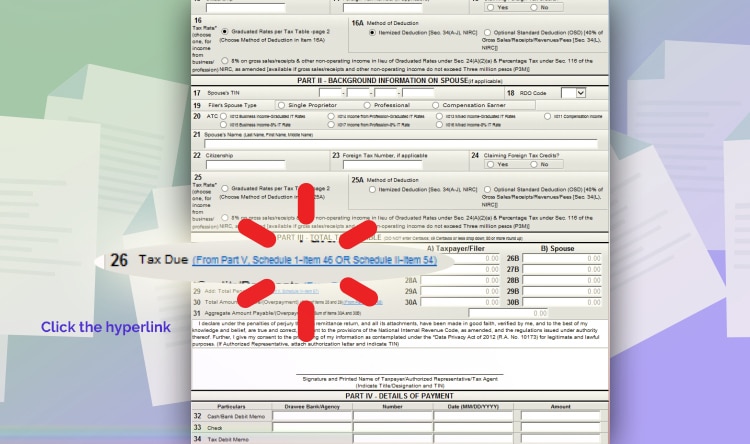
Task: Select Optional Standard Deduction in item 25A
Action: 488,189
